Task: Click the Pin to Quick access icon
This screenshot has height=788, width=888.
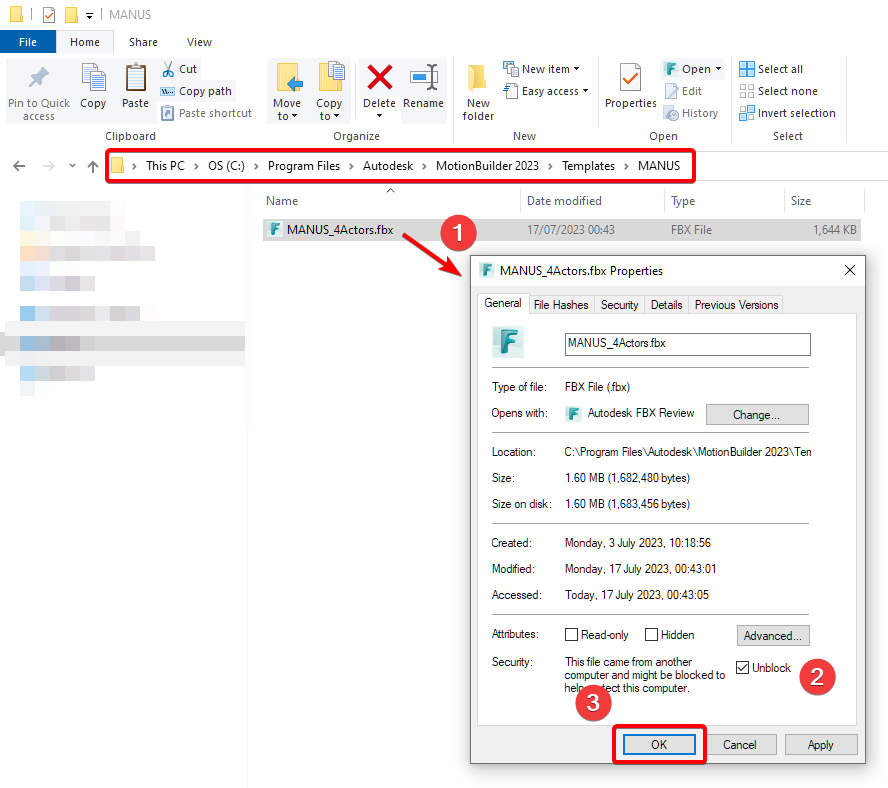Action: click(x=38, y=80)
